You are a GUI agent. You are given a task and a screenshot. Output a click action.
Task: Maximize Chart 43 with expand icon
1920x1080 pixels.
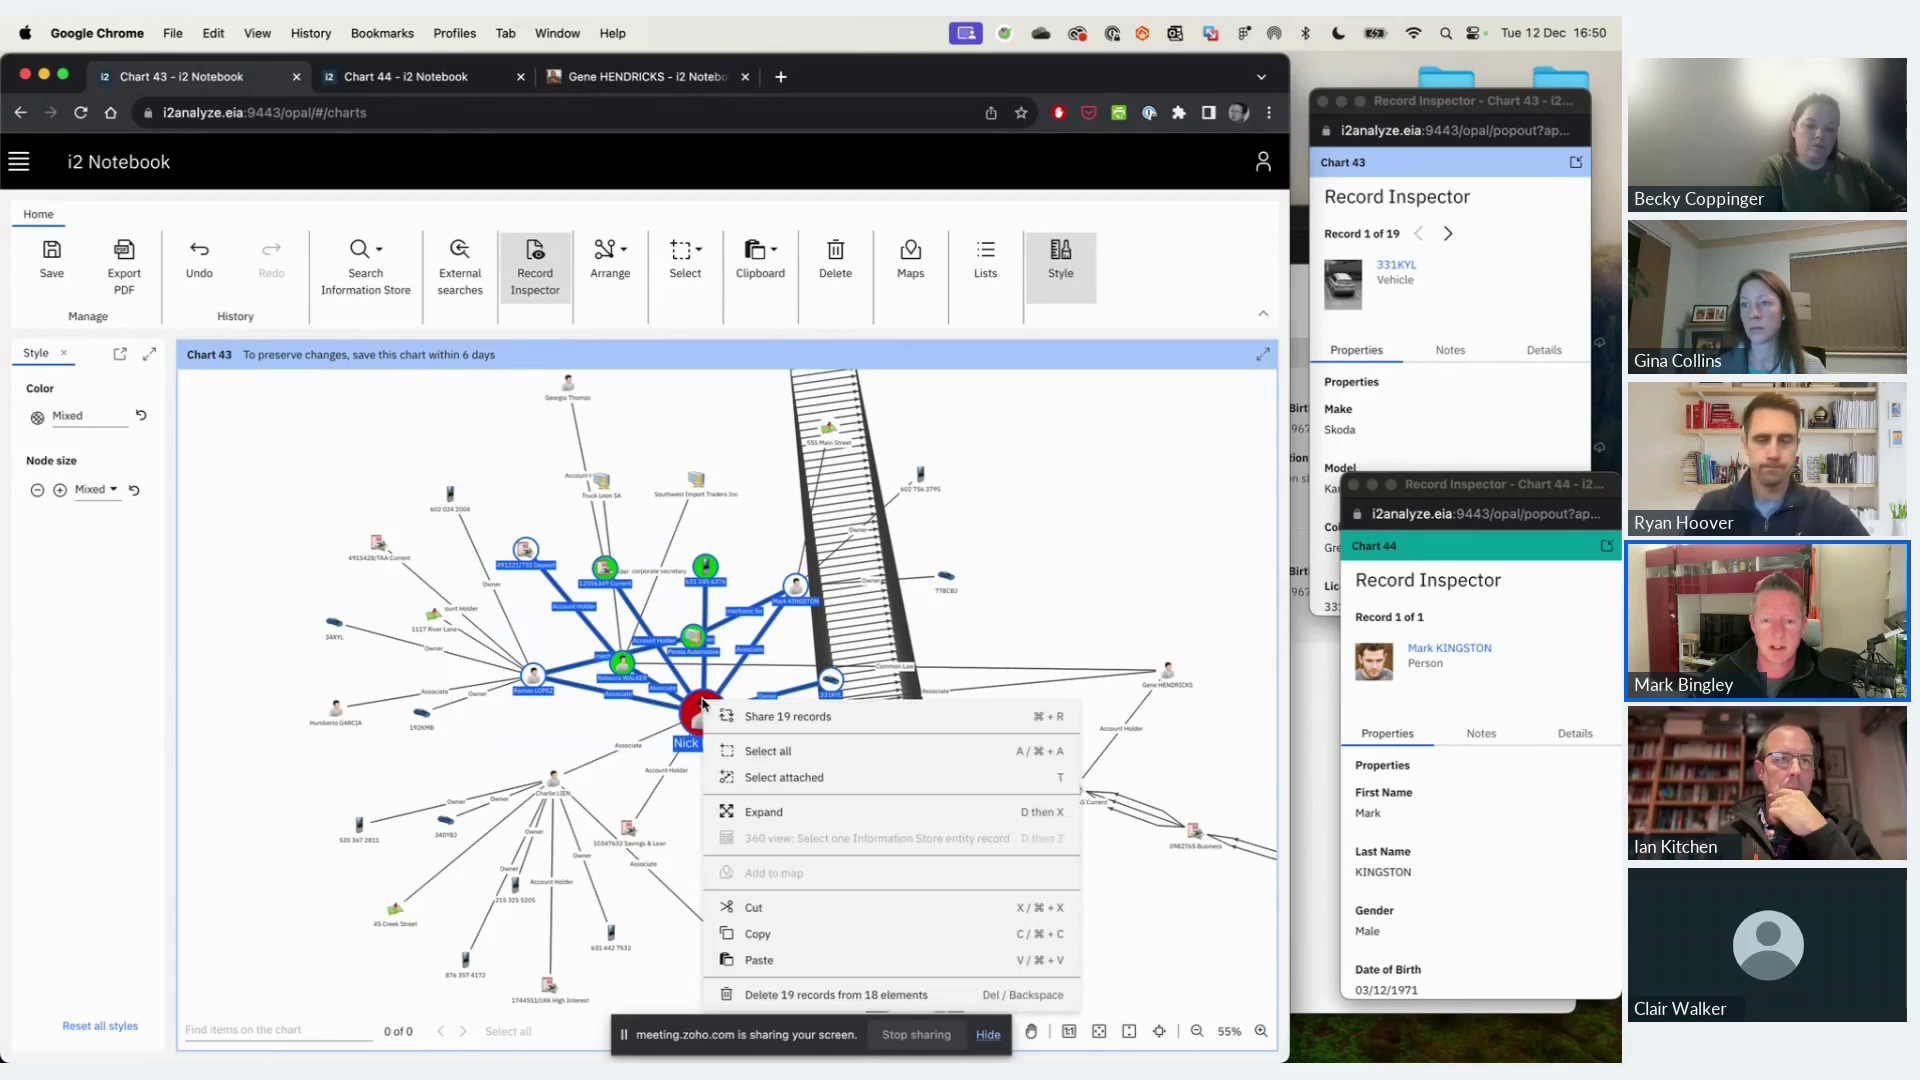coord(1263,354)
